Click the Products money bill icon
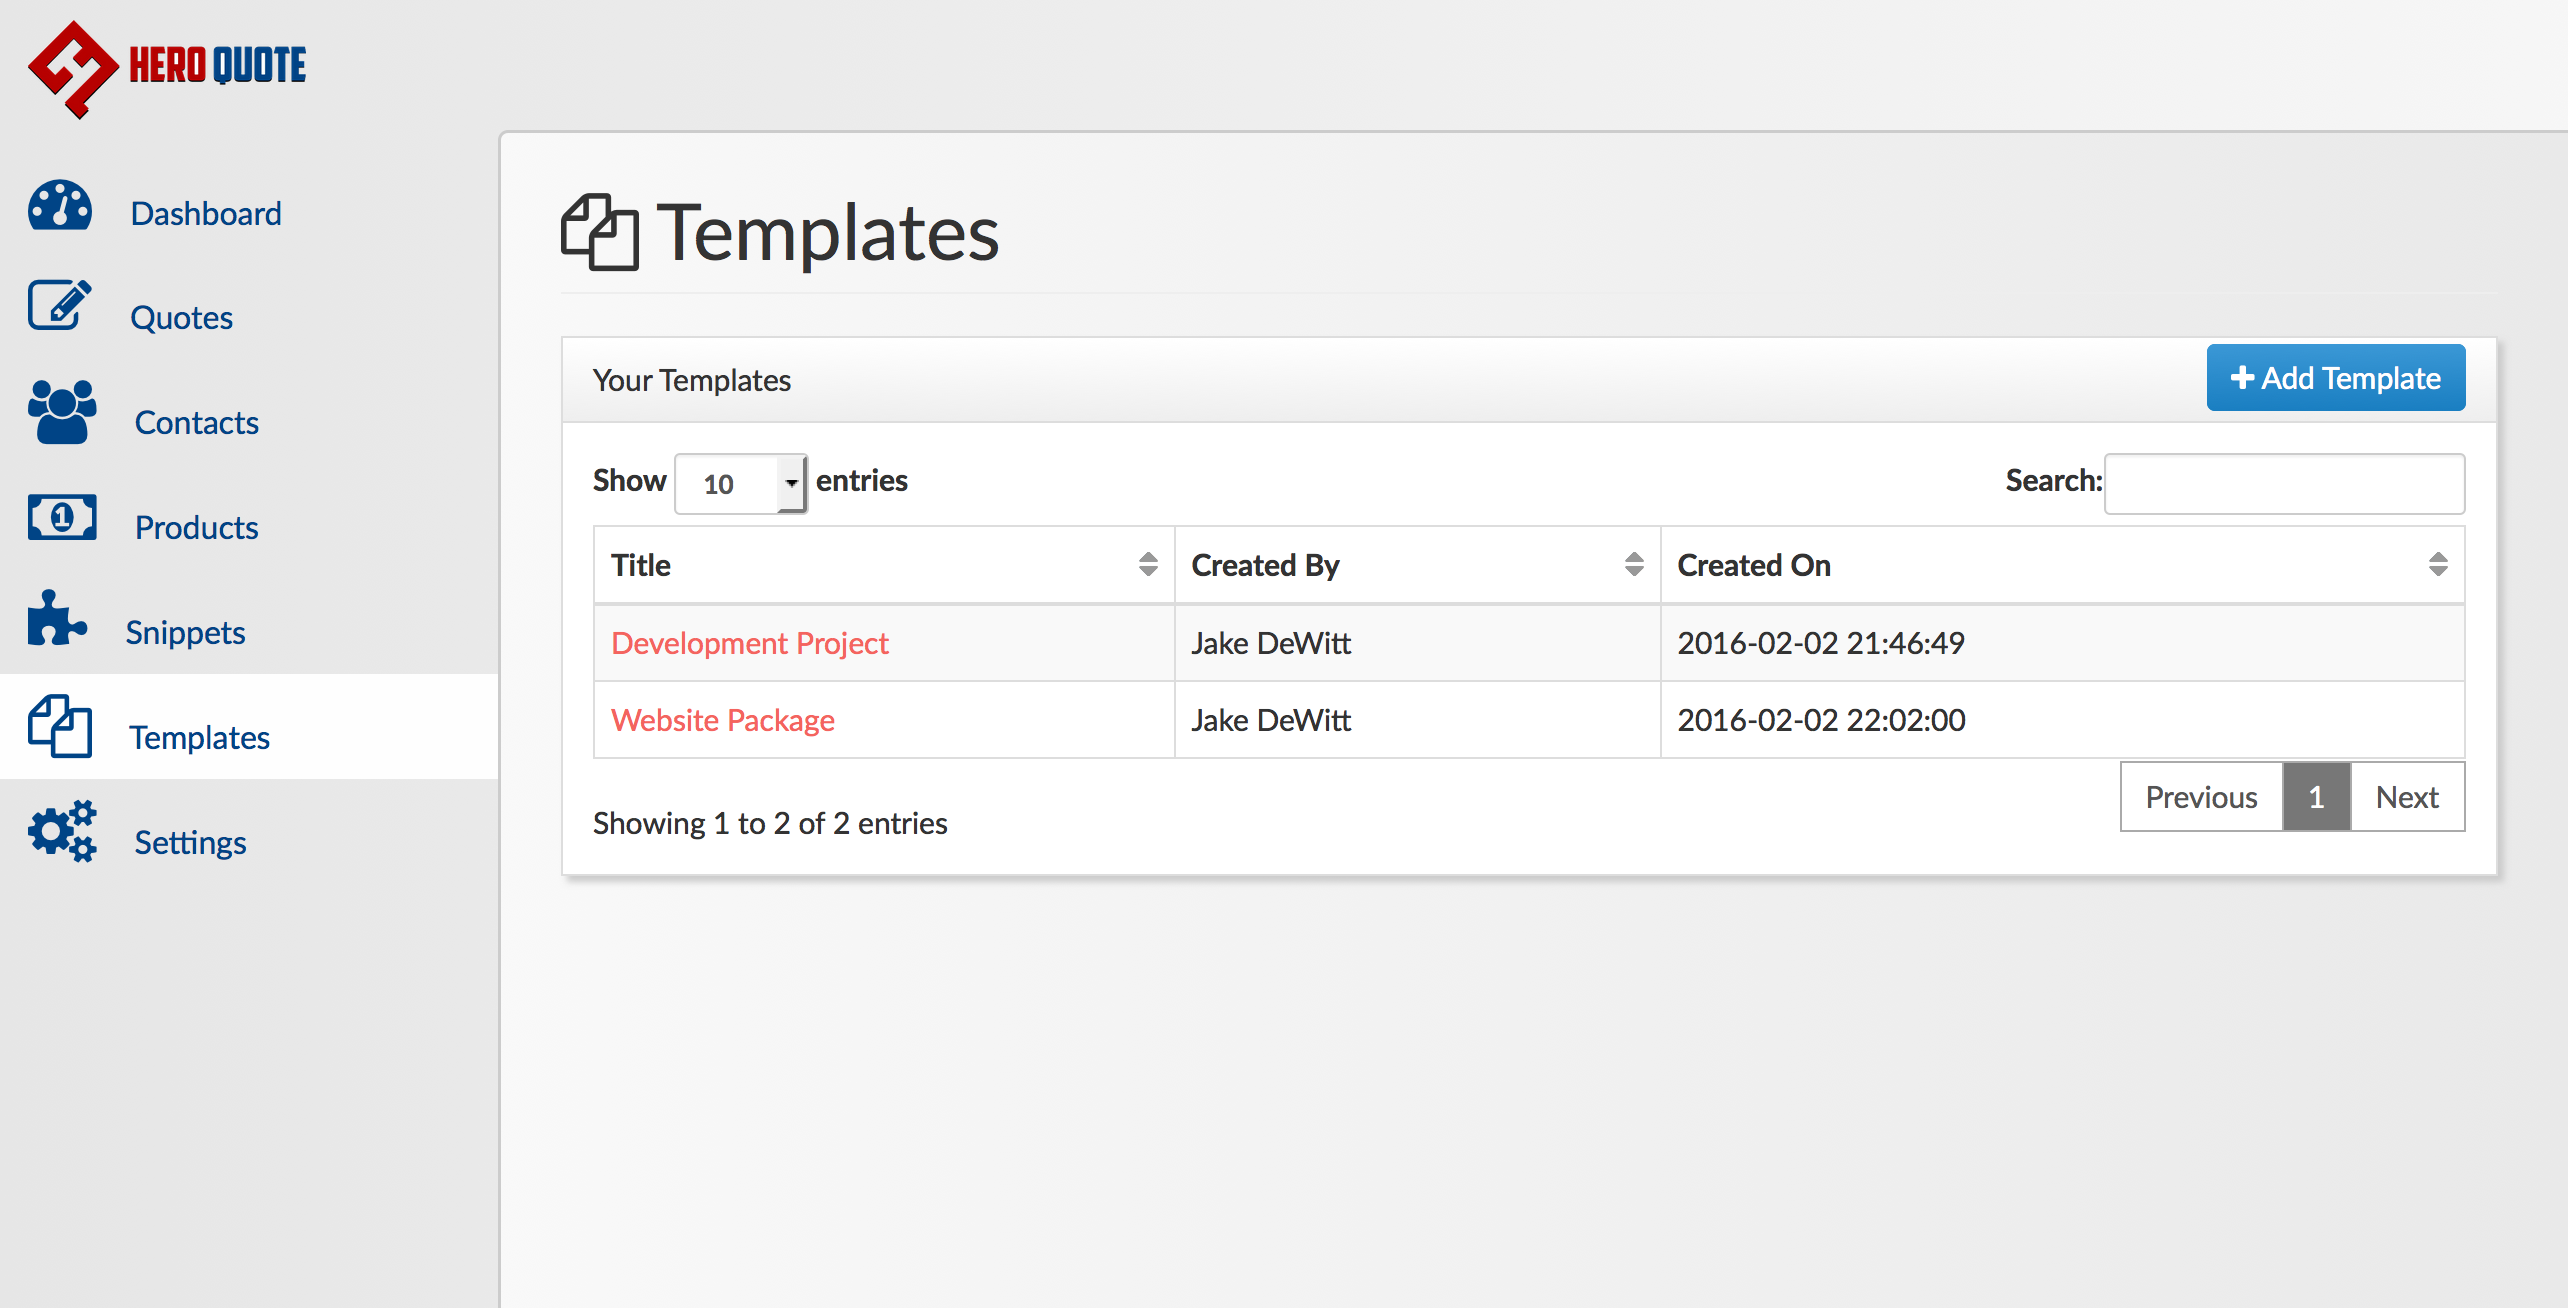The width and height of the screenshot is (2568, 1308). coord(62,517)
